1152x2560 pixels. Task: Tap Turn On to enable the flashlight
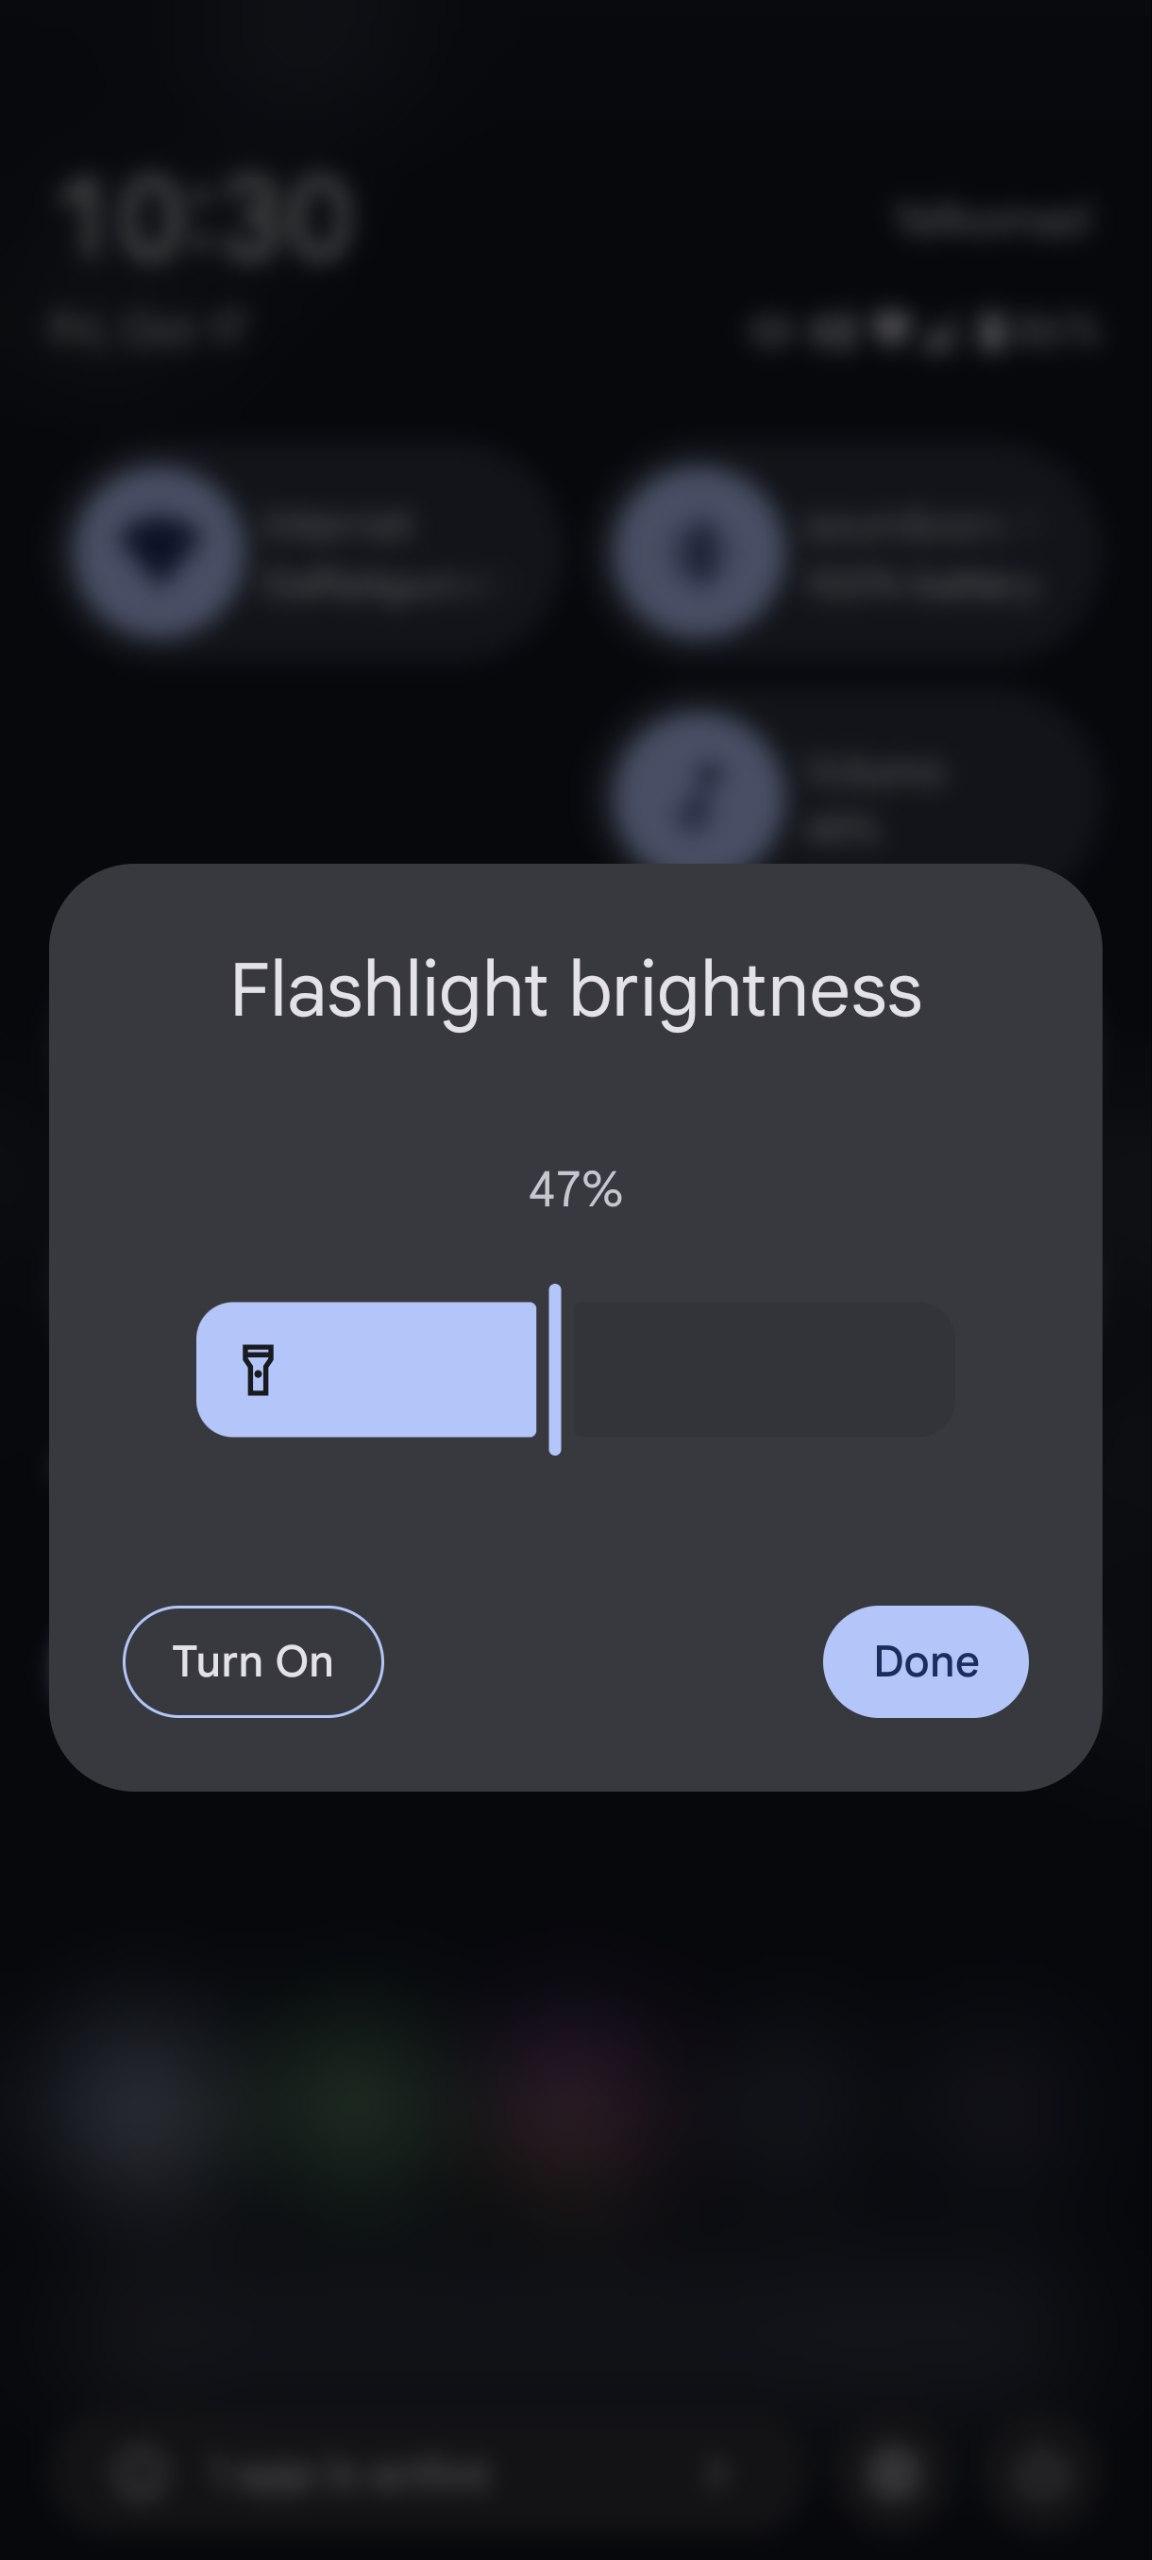point(253,1661)
